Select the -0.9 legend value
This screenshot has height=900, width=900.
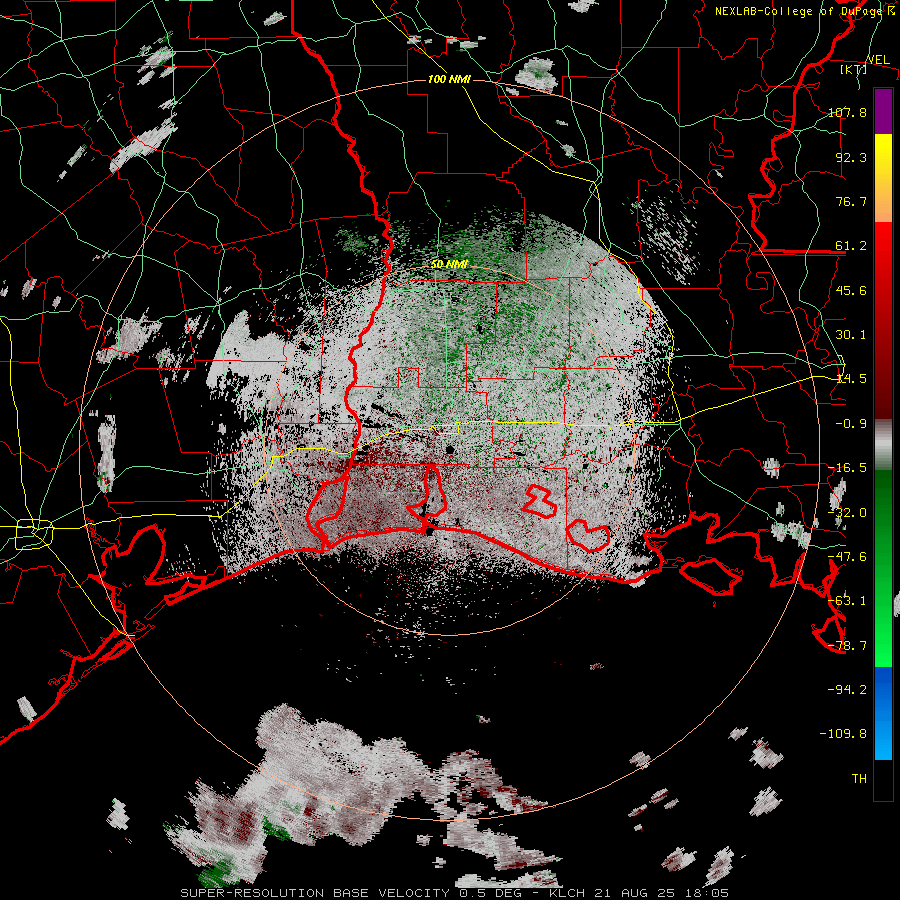(x=851, y=424)
